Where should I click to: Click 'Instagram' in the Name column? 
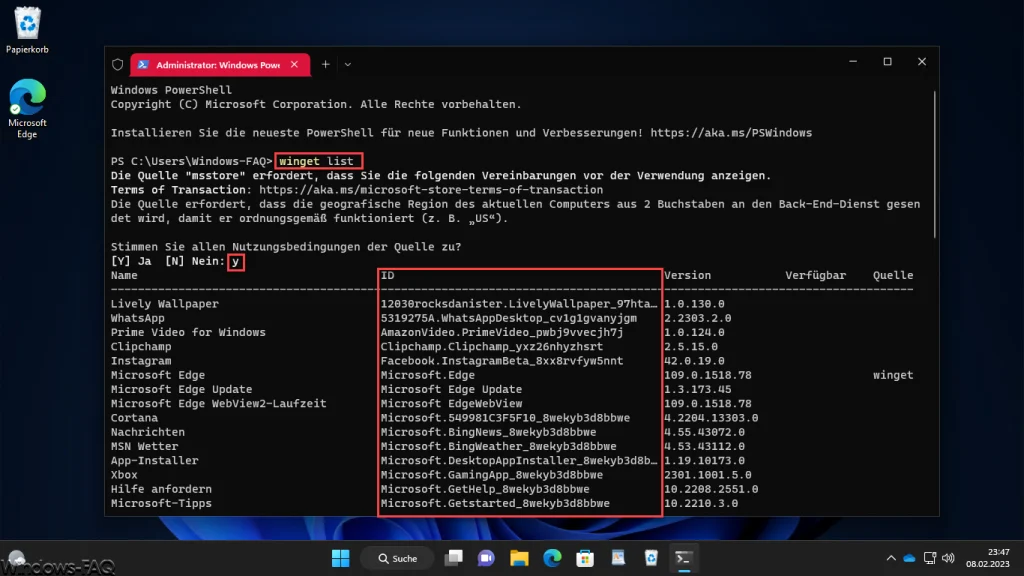point(141,361)
